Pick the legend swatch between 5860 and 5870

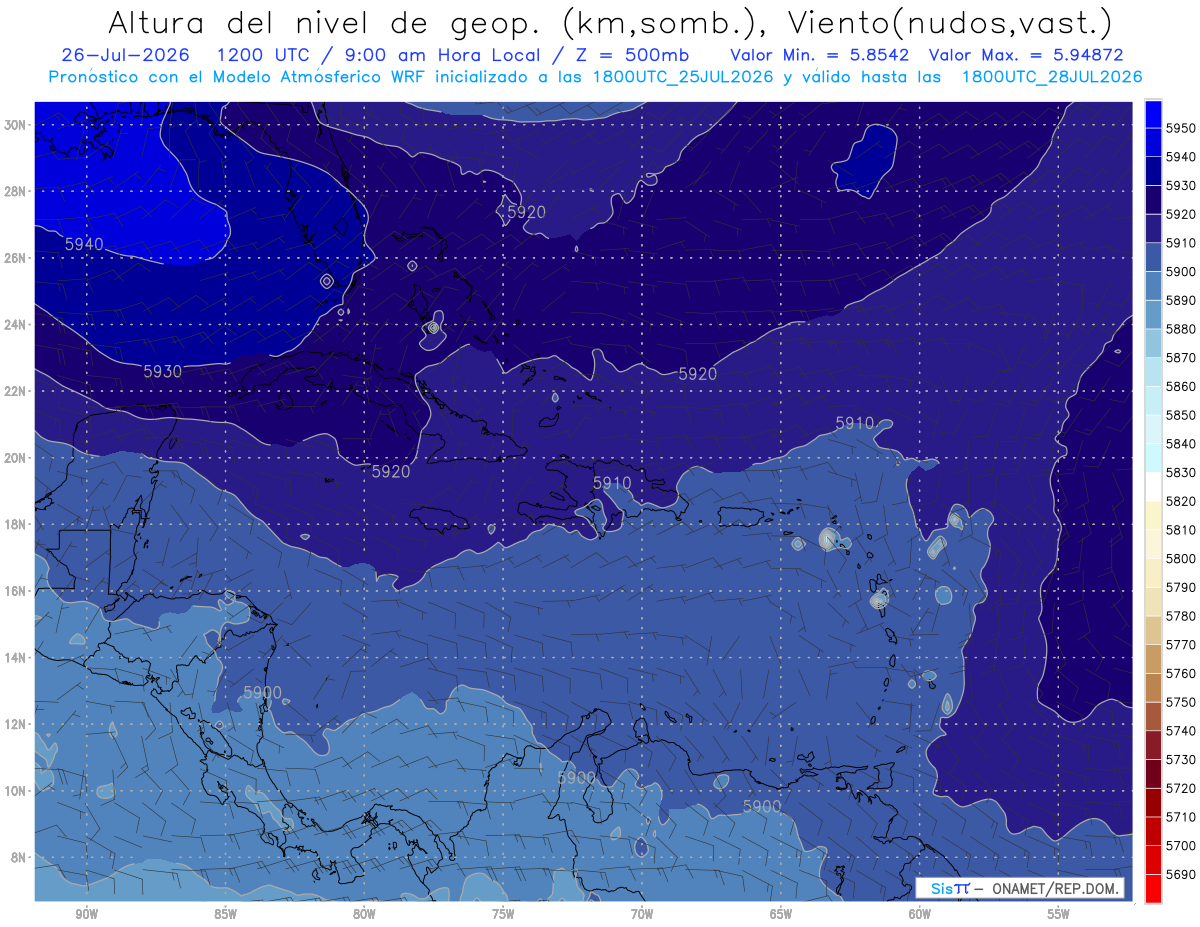pos(1153,371)
